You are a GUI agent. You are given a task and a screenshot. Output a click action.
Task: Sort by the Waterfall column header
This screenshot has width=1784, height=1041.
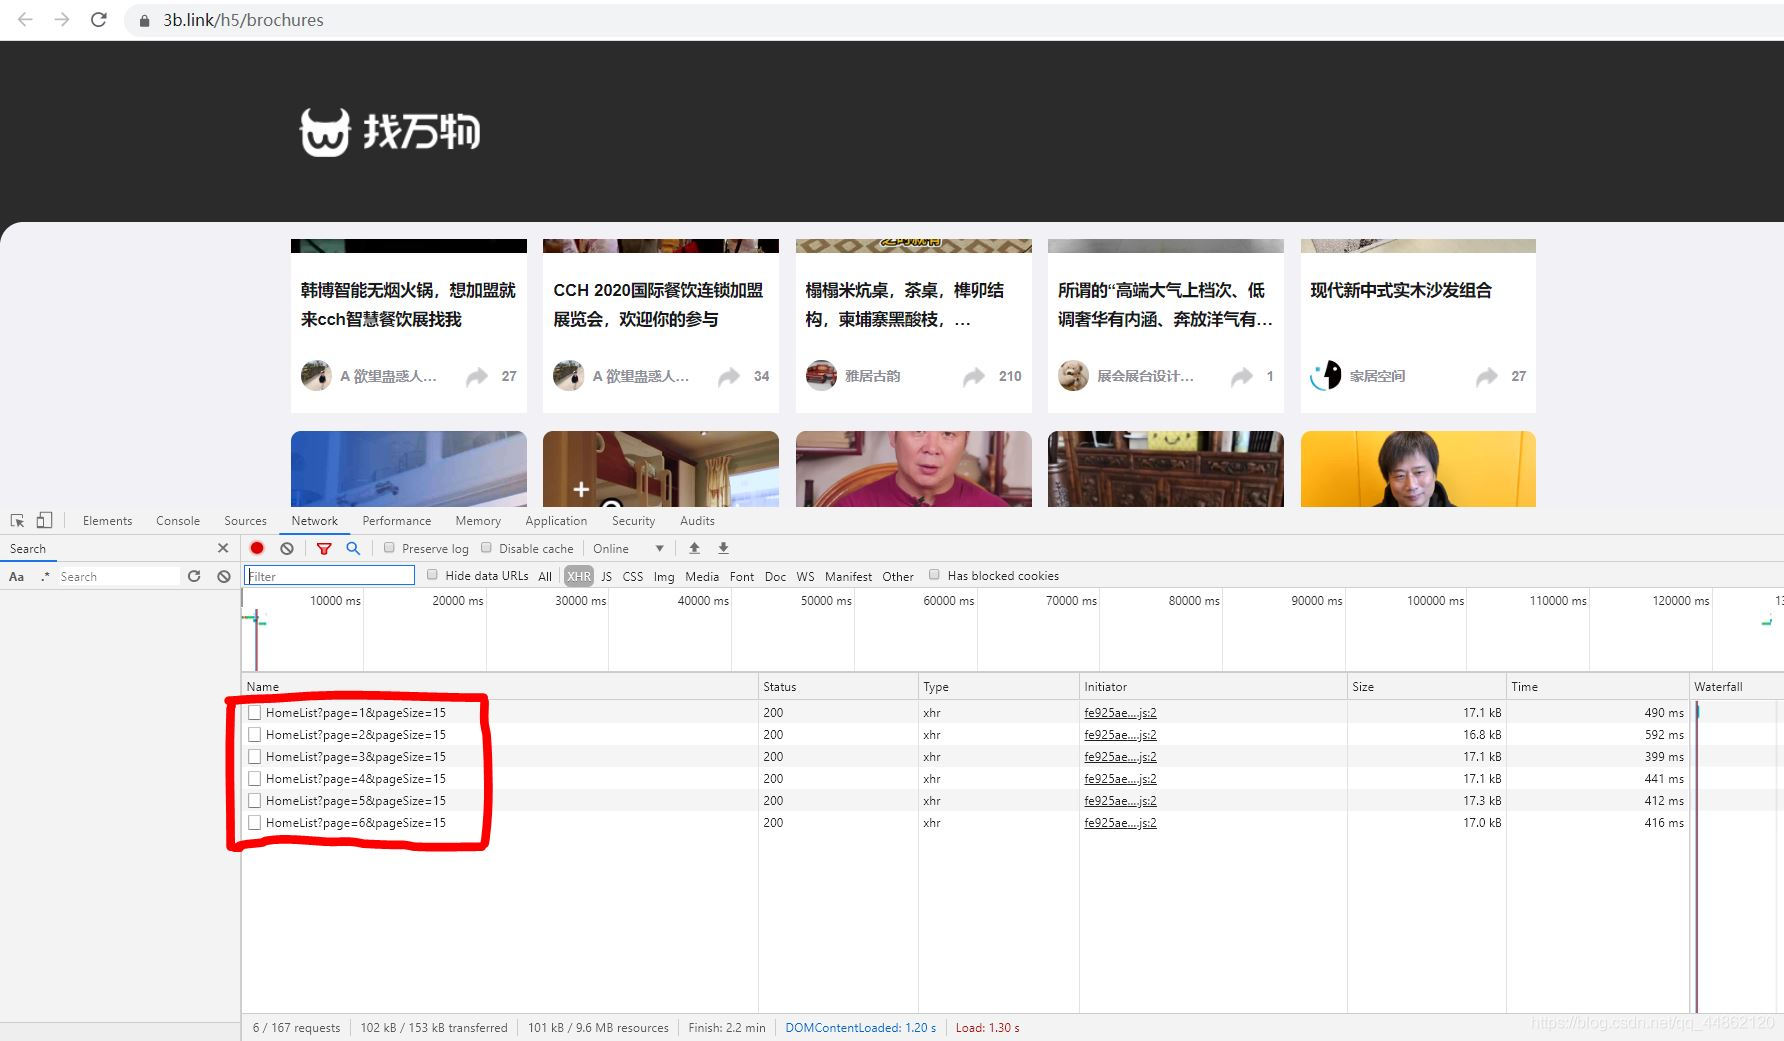coord(1736,686)
